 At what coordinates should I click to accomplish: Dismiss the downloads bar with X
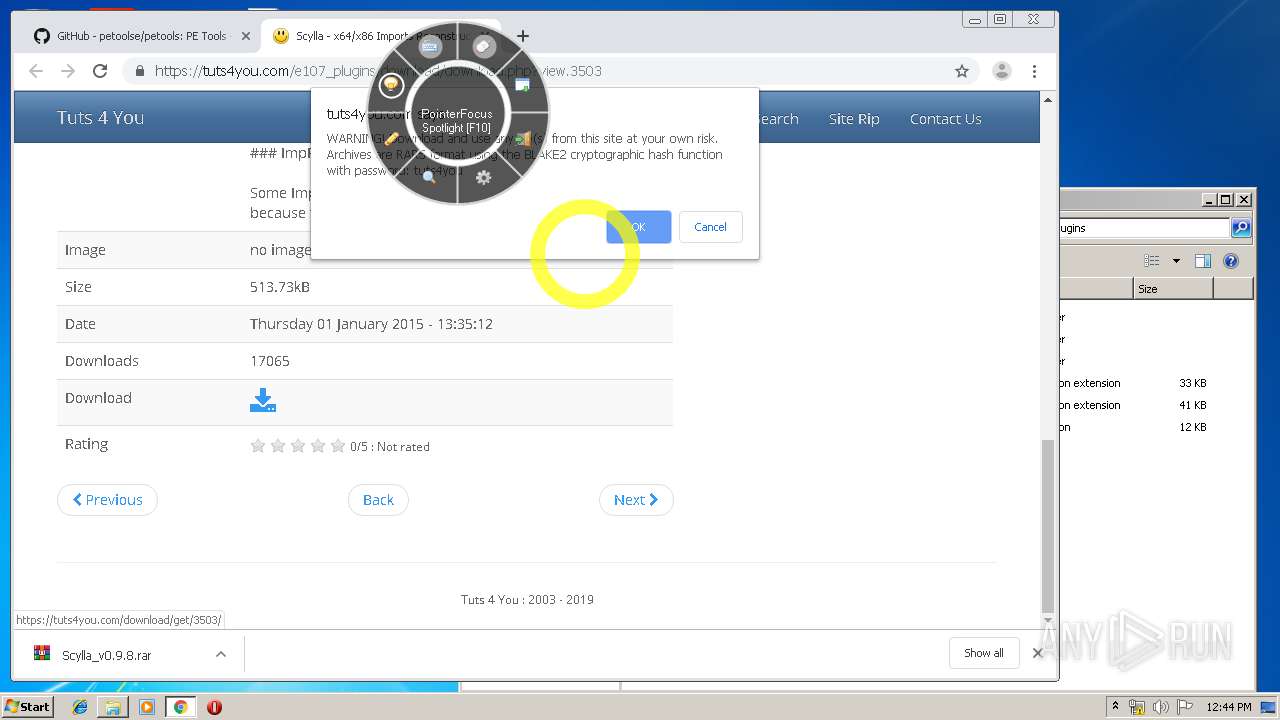(1037, 653)
